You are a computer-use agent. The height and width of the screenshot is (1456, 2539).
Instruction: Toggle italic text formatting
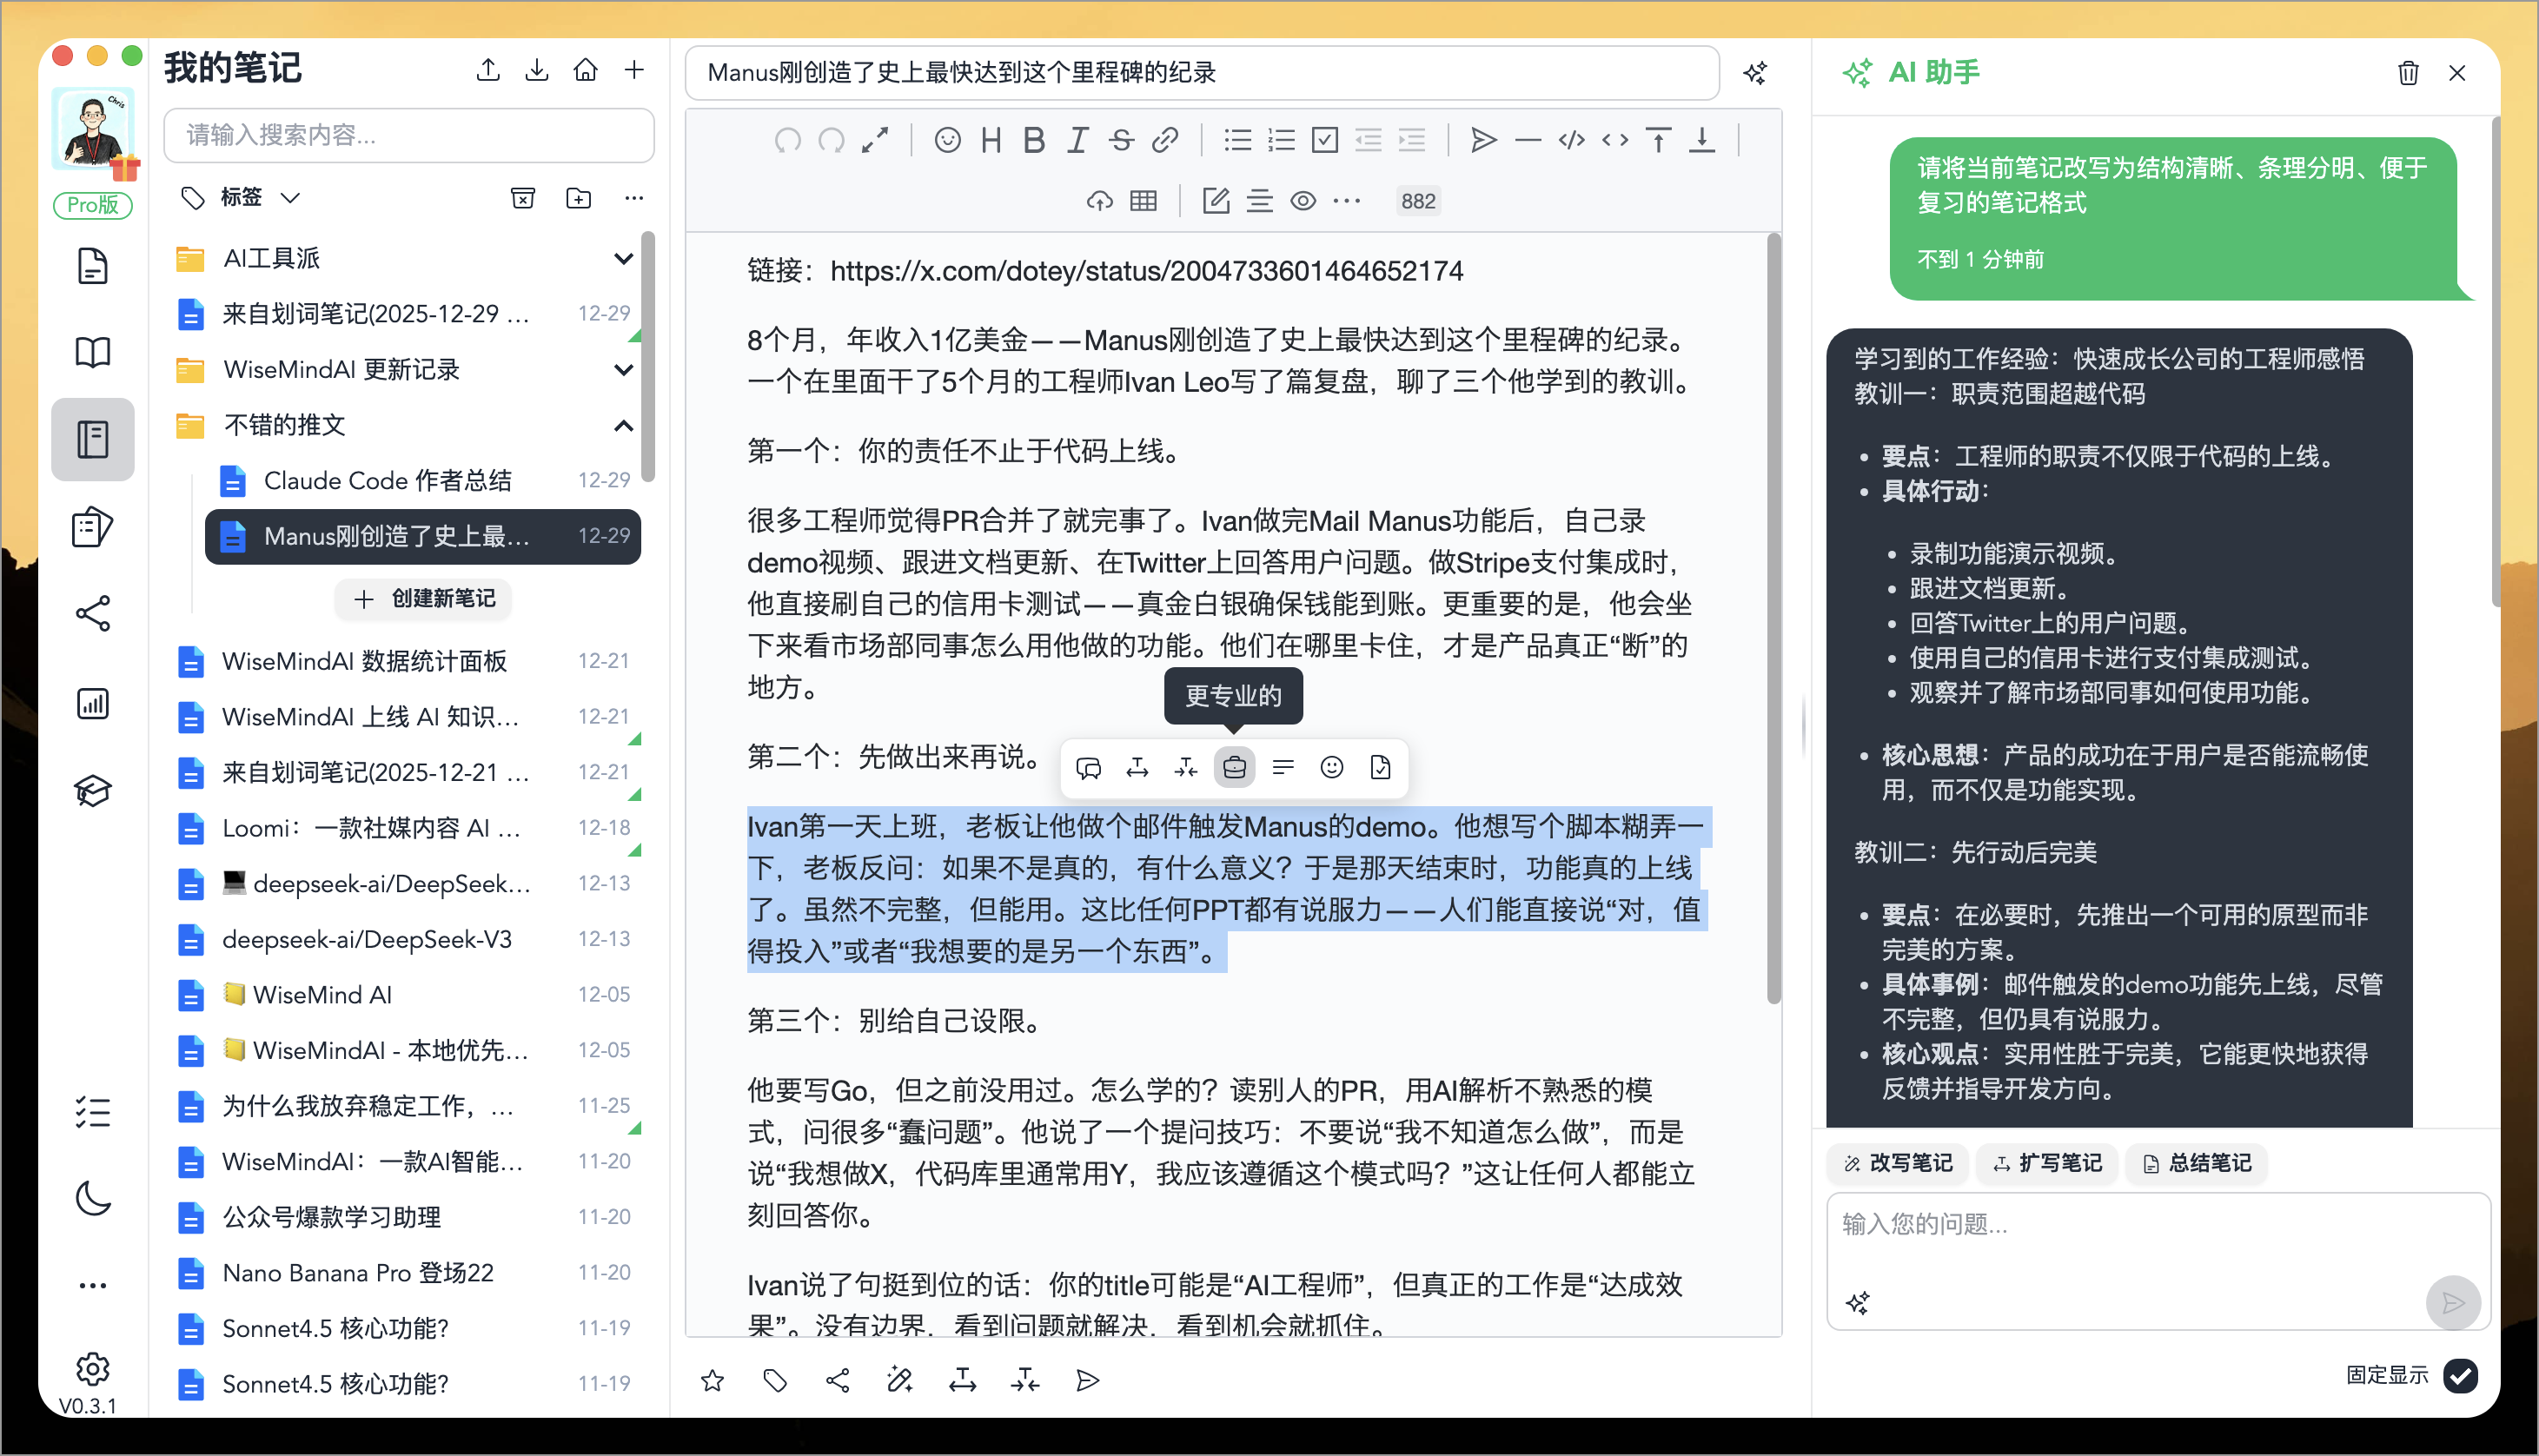click(1077, 140)
